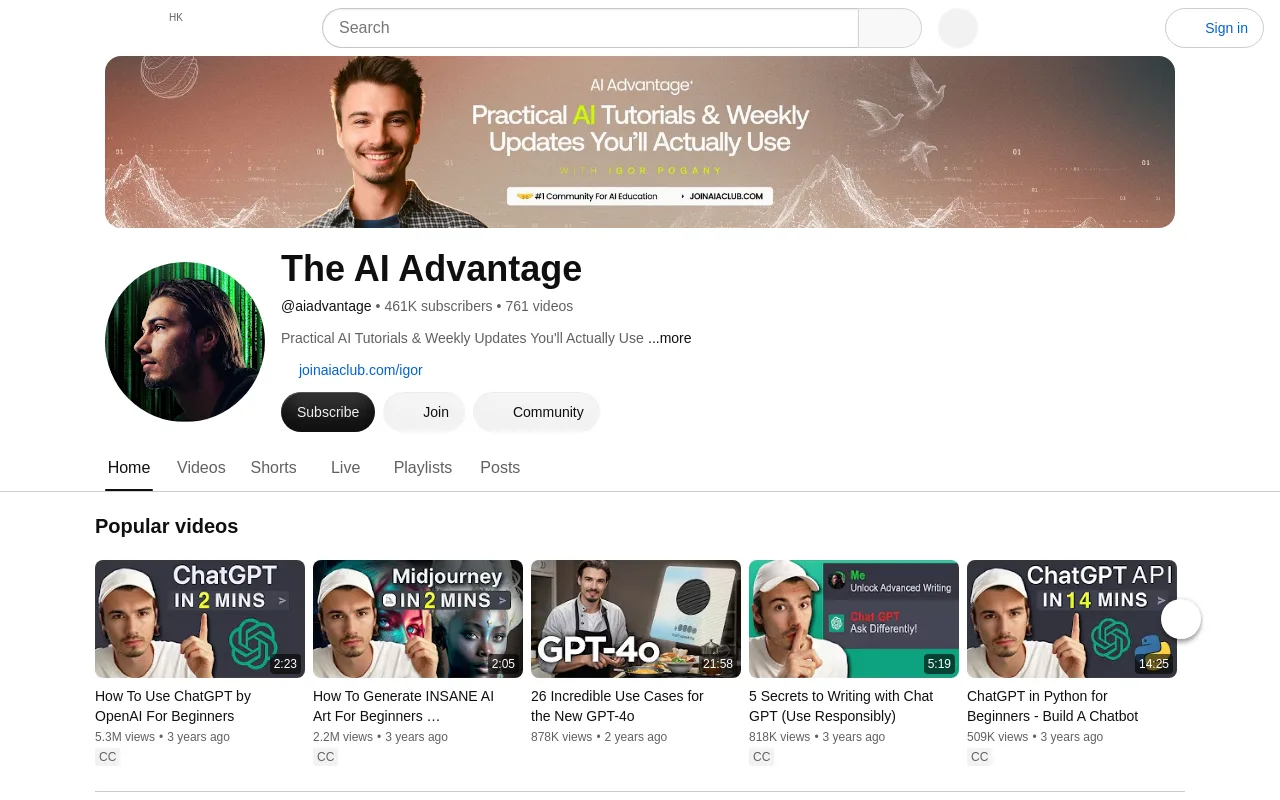
Task: Click the '761 videos' count text
Action: click(x=539, y=306)
